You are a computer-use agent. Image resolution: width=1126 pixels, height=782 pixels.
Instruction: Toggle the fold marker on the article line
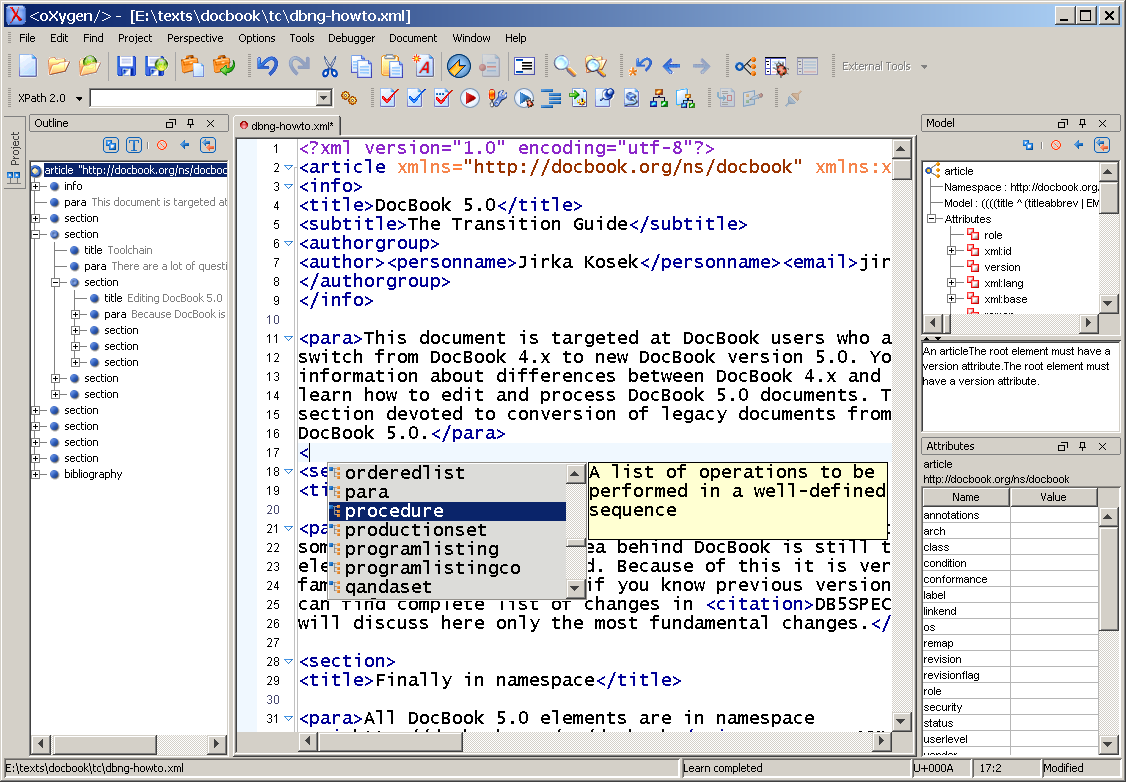tap(288, 167)
